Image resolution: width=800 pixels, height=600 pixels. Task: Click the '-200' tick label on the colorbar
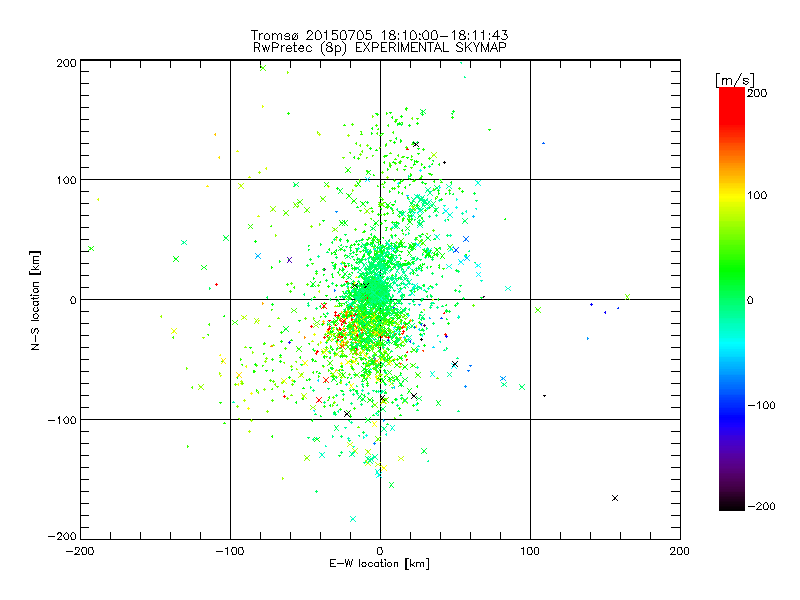click(x=761, y=506)
